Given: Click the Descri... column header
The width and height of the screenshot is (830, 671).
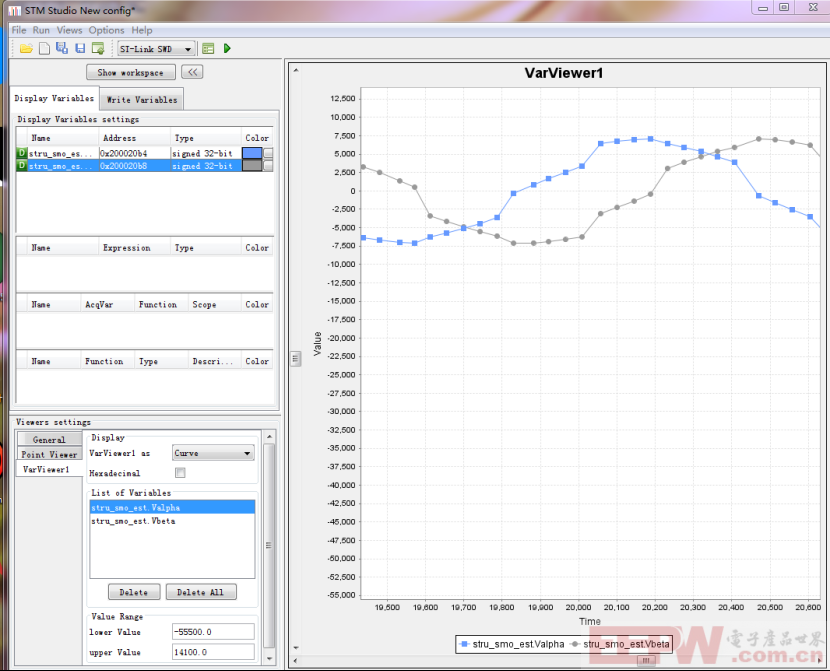Looking at the screenshot, I should (x=214, y=361).
